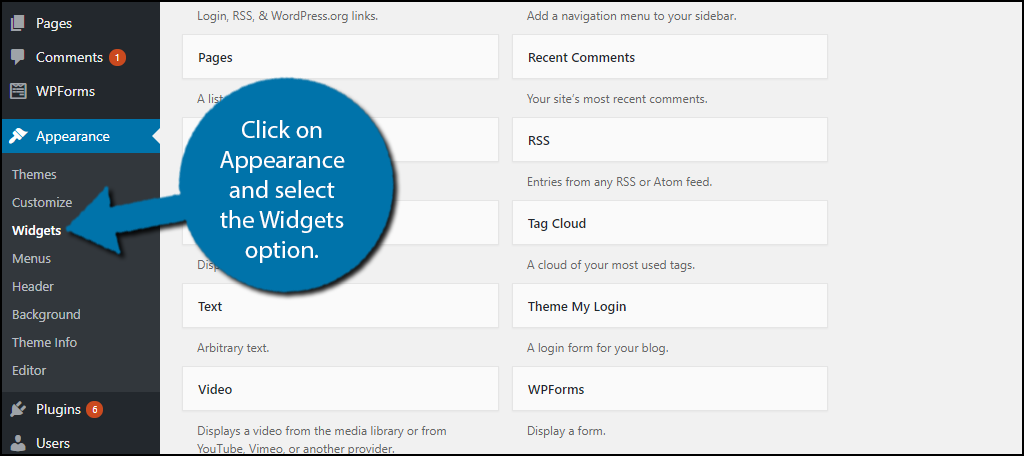Expand the Theme My Login widget
Screen dimensions: 1024x456
[x=669, y=306]
